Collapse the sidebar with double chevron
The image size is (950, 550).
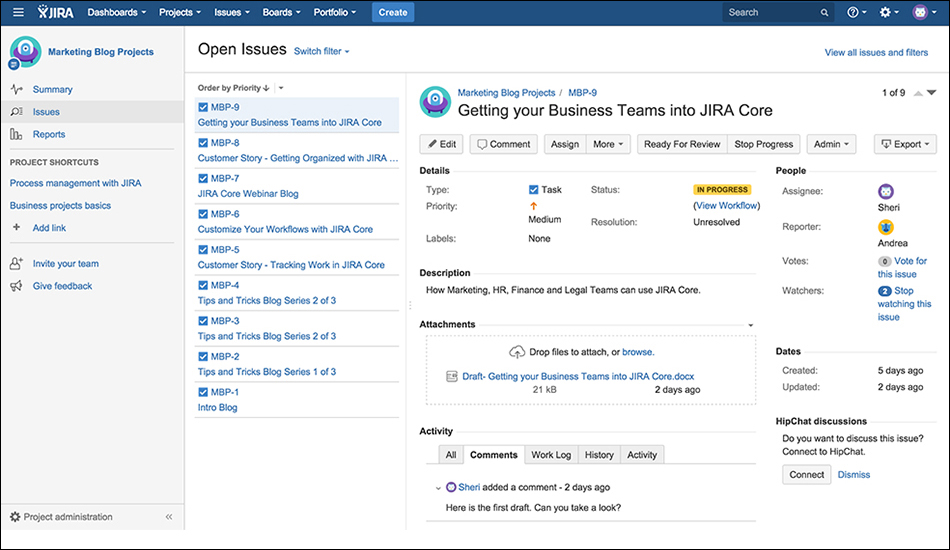169,517
